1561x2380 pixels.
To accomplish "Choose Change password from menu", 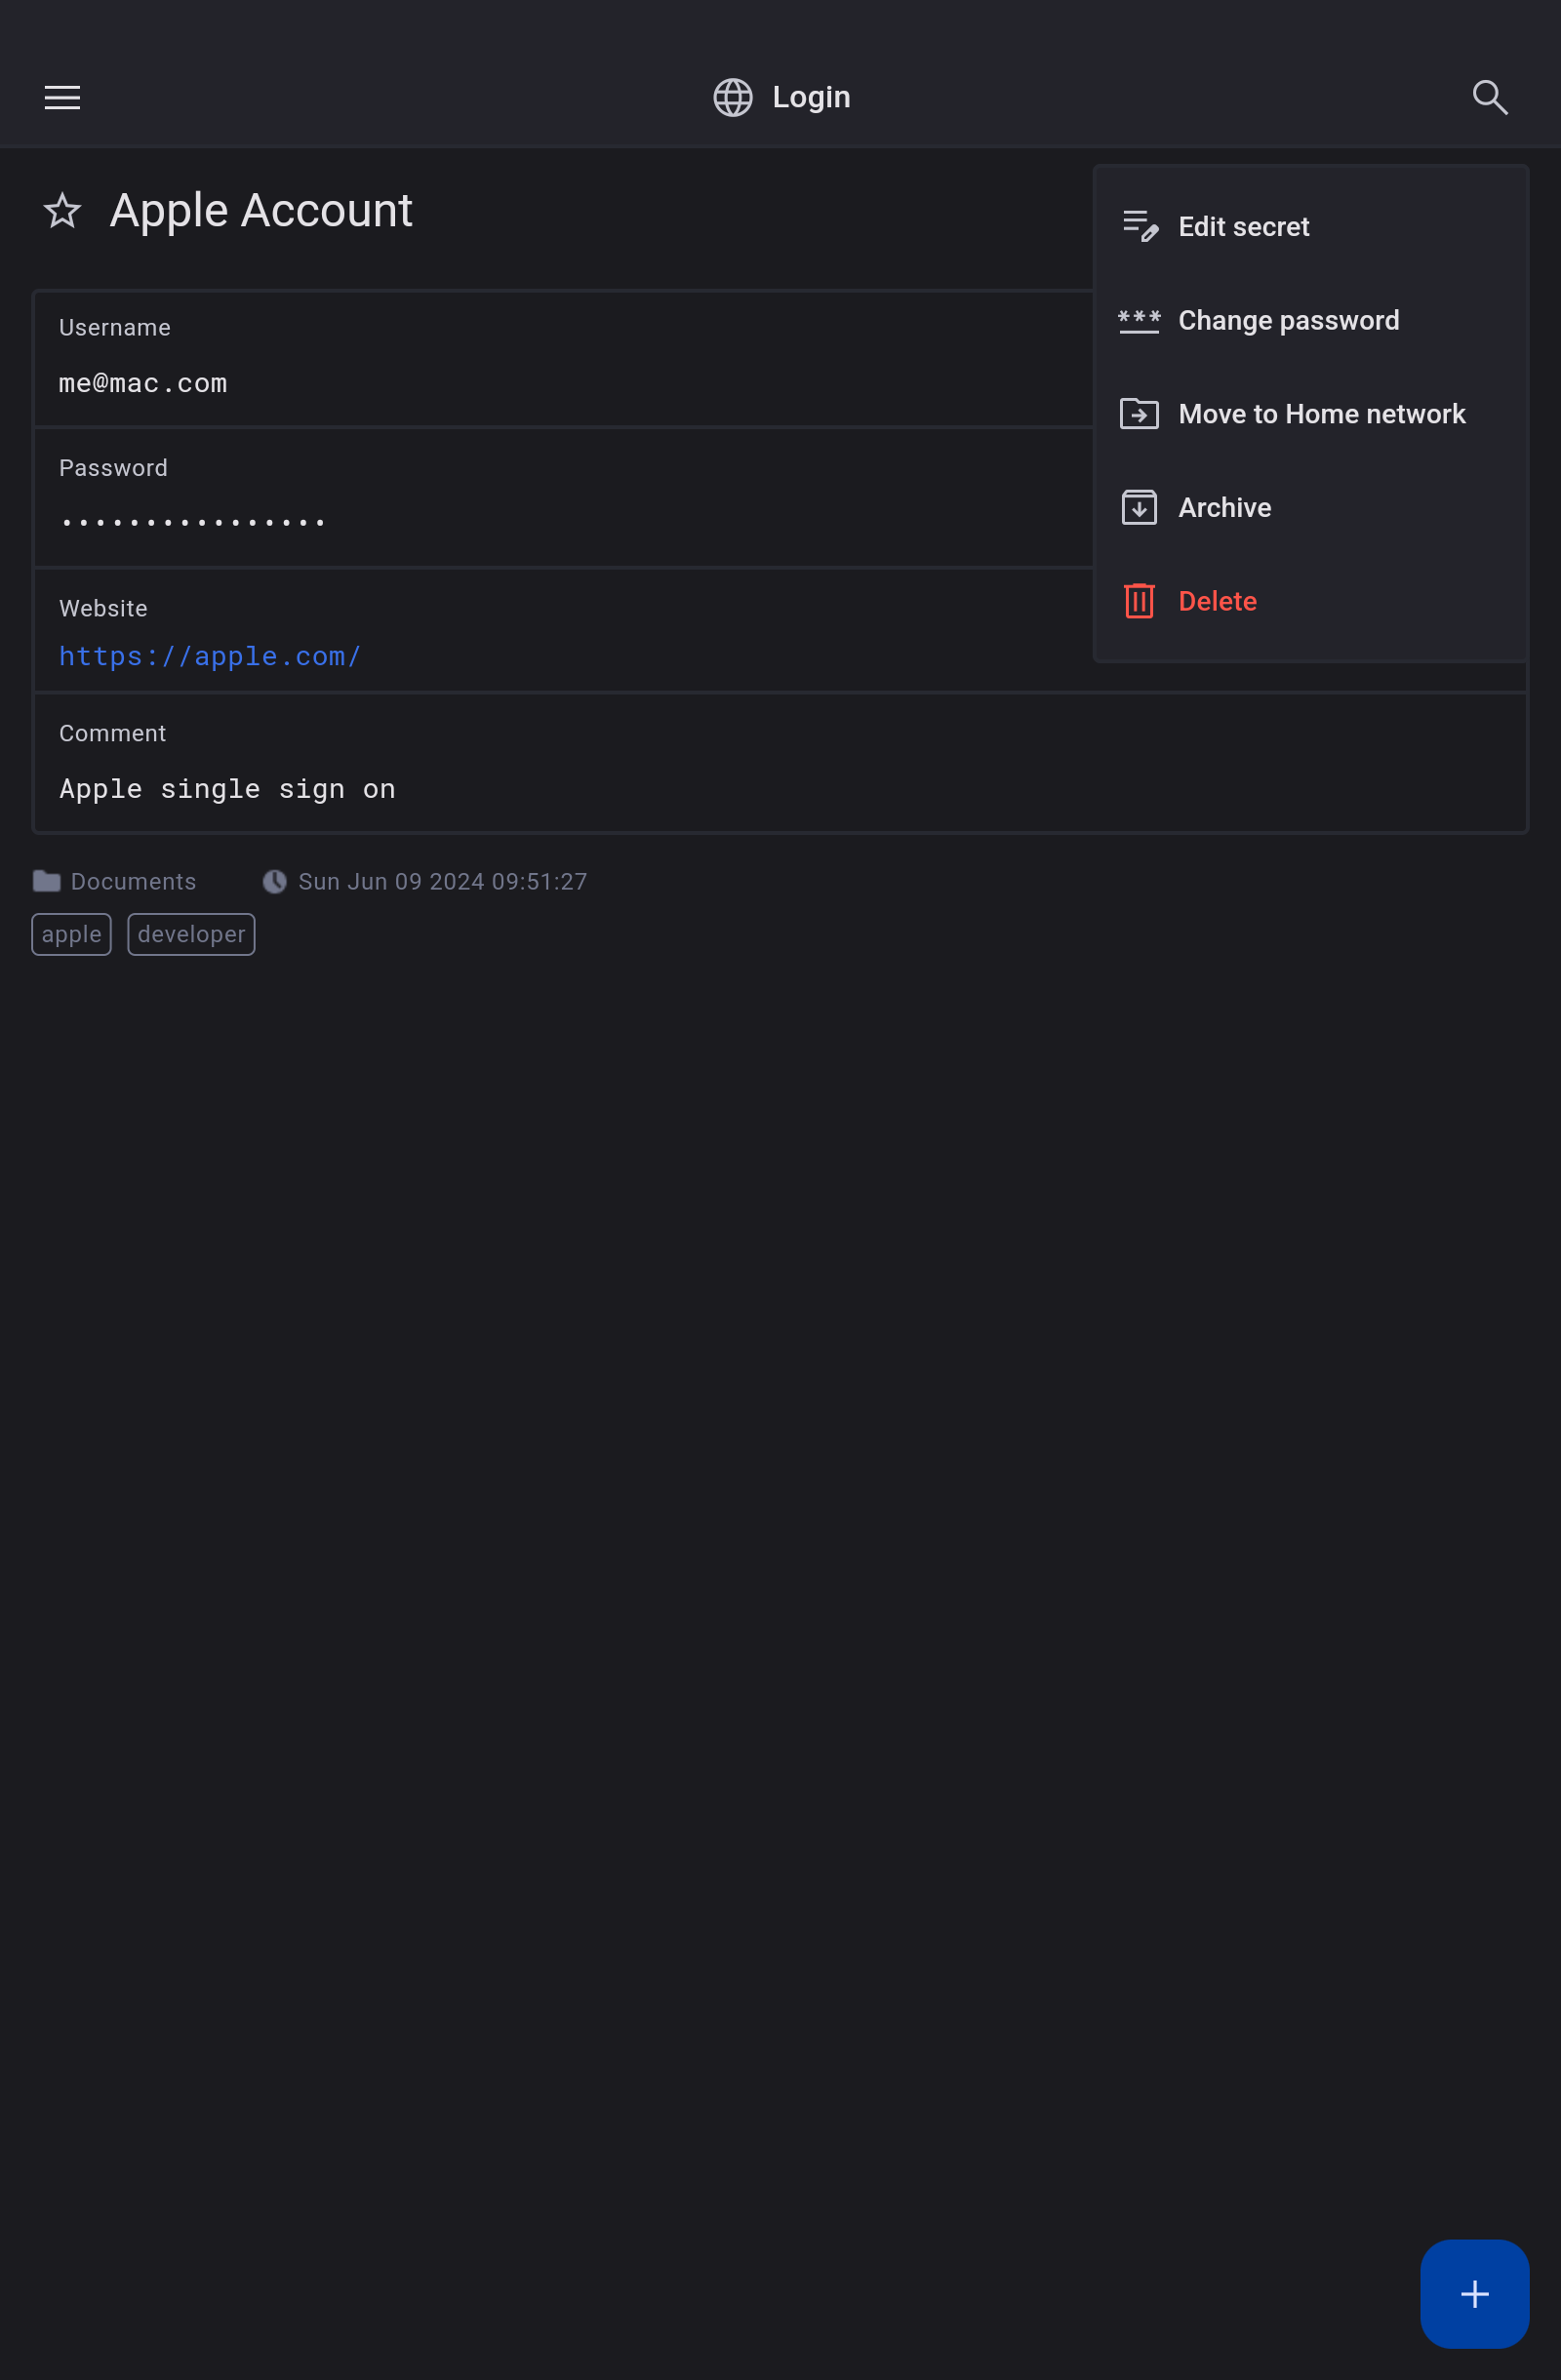I will (1288, 321).
